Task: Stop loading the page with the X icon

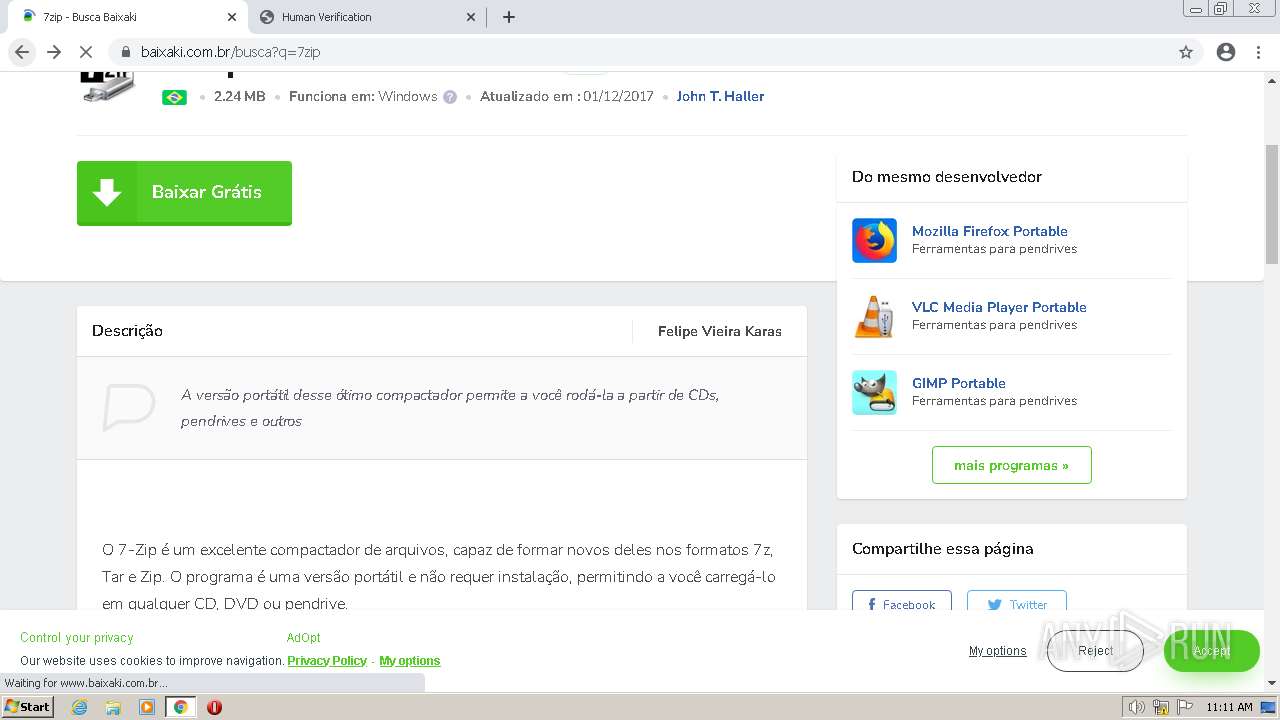Action: pos(86,52)
